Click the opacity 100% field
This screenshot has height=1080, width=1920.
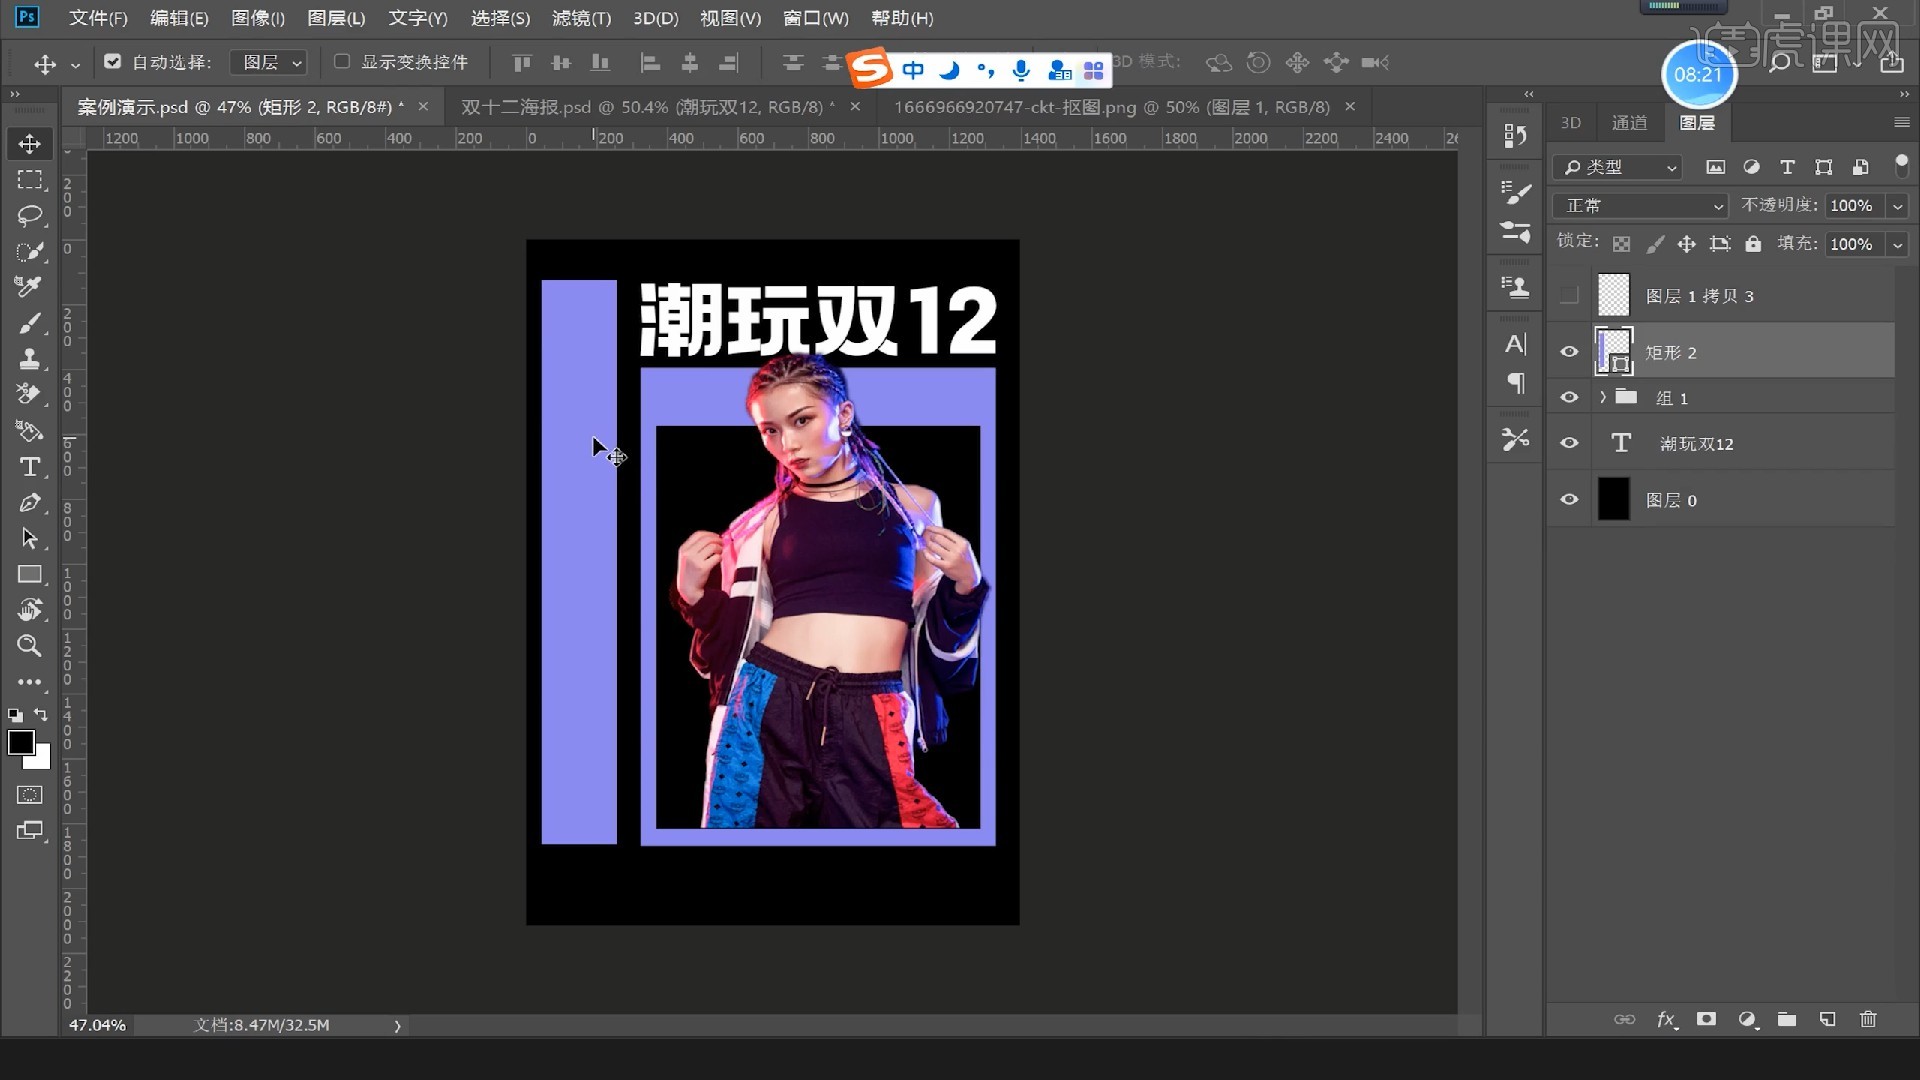[1853, 205]
